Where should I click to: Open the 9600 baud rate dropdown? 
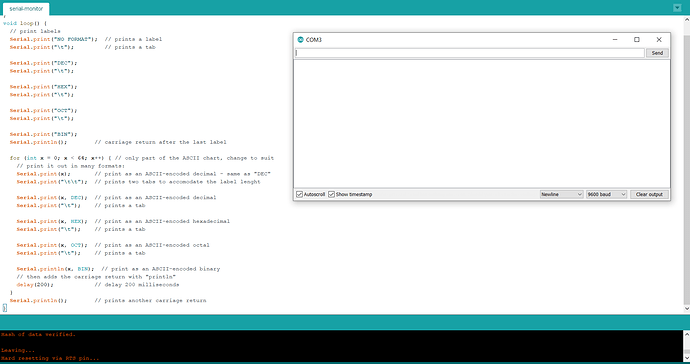coord(606,194)
